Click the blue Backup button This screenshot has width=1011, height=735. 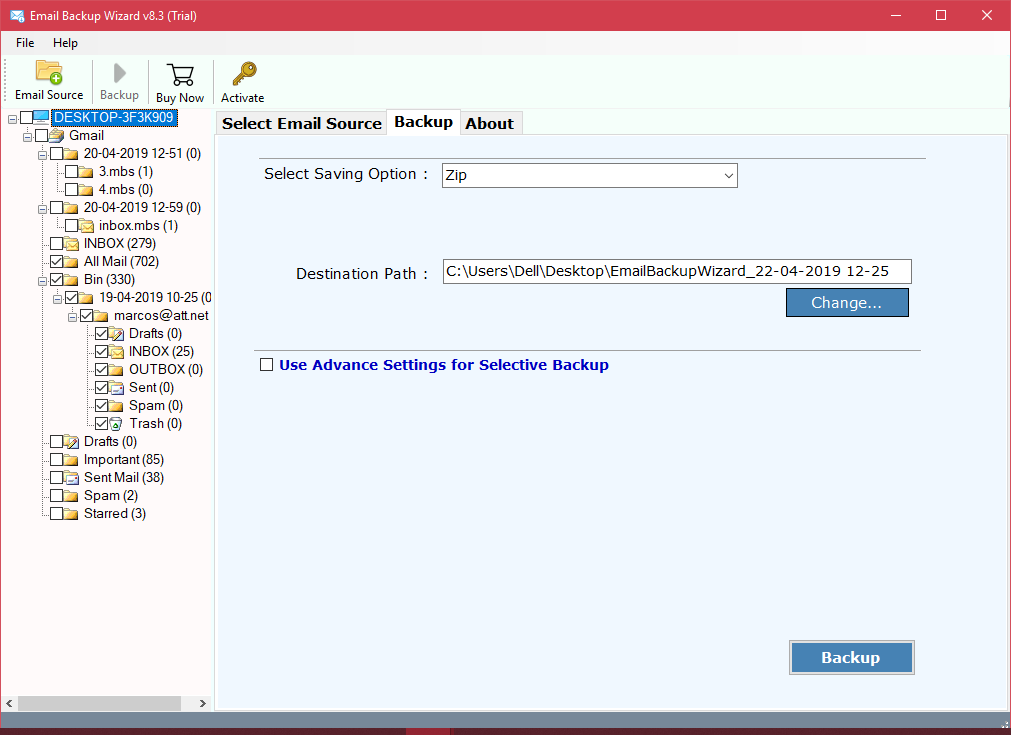click(x=851, y=658)
